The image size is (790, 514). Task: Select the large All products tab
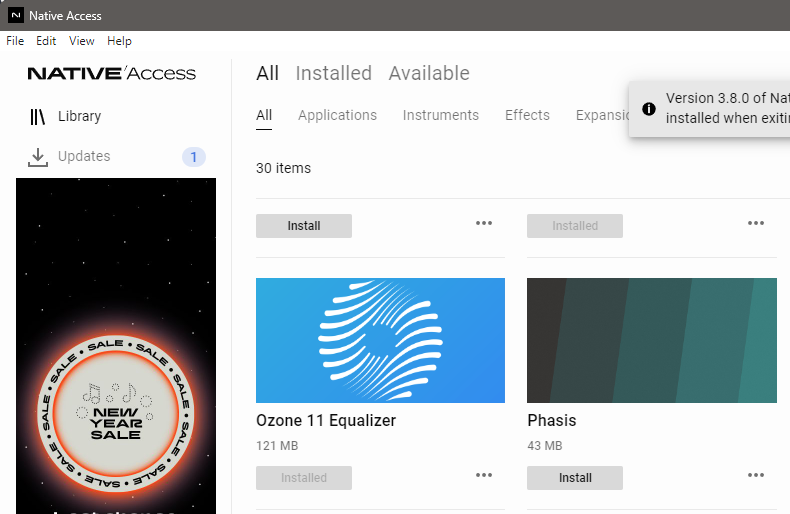[267, 73]
